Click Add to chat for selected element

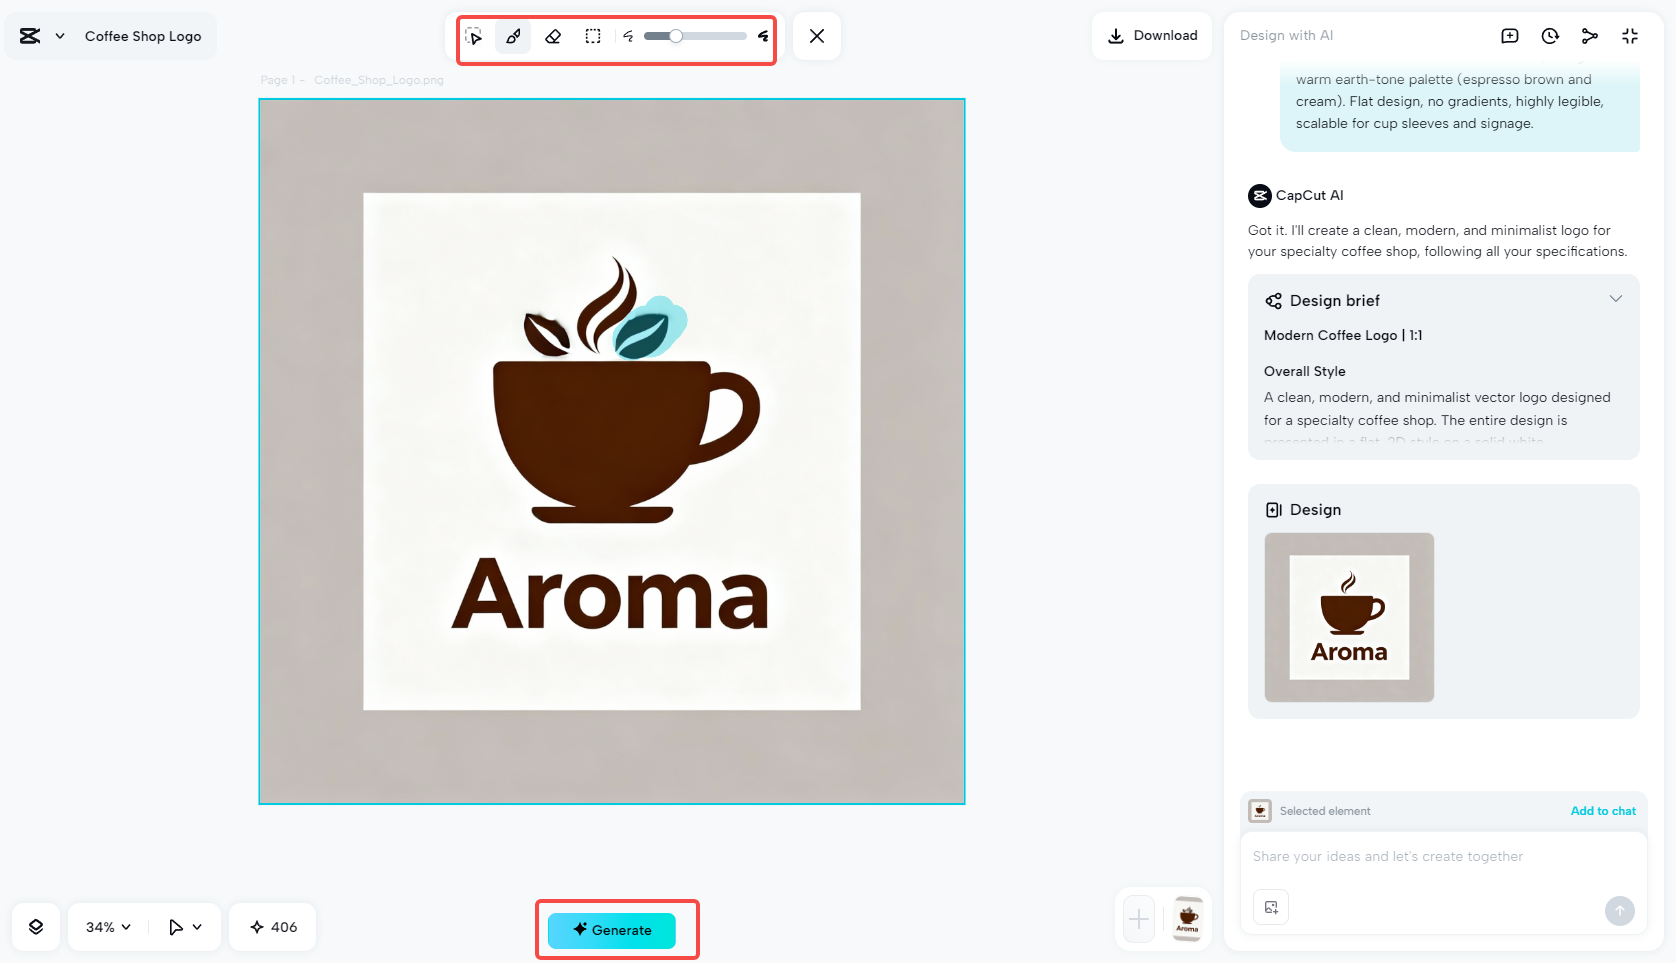point(1603,811)
